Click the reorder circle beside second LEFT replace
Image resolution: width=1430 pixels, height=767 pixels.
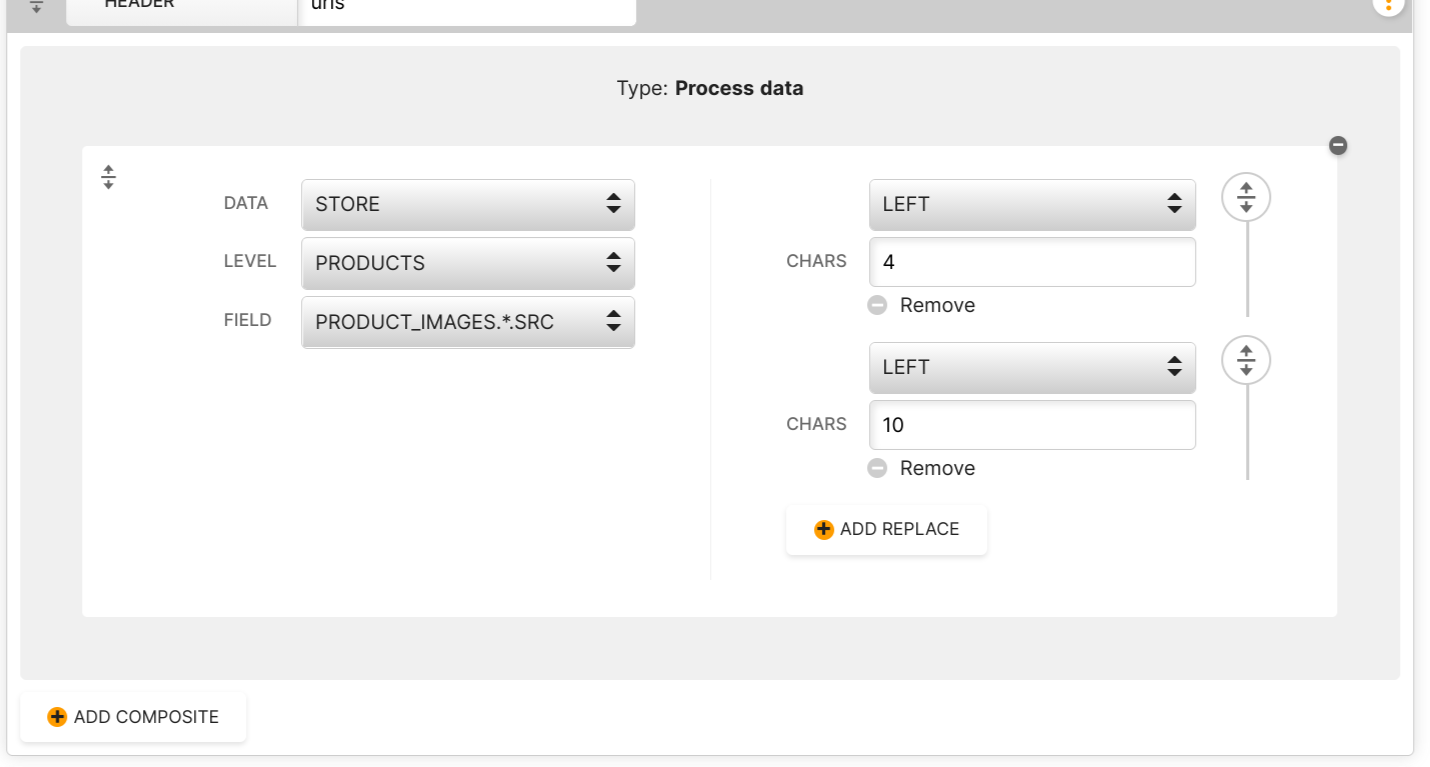pyautogui.click(x=1246, y=361)
